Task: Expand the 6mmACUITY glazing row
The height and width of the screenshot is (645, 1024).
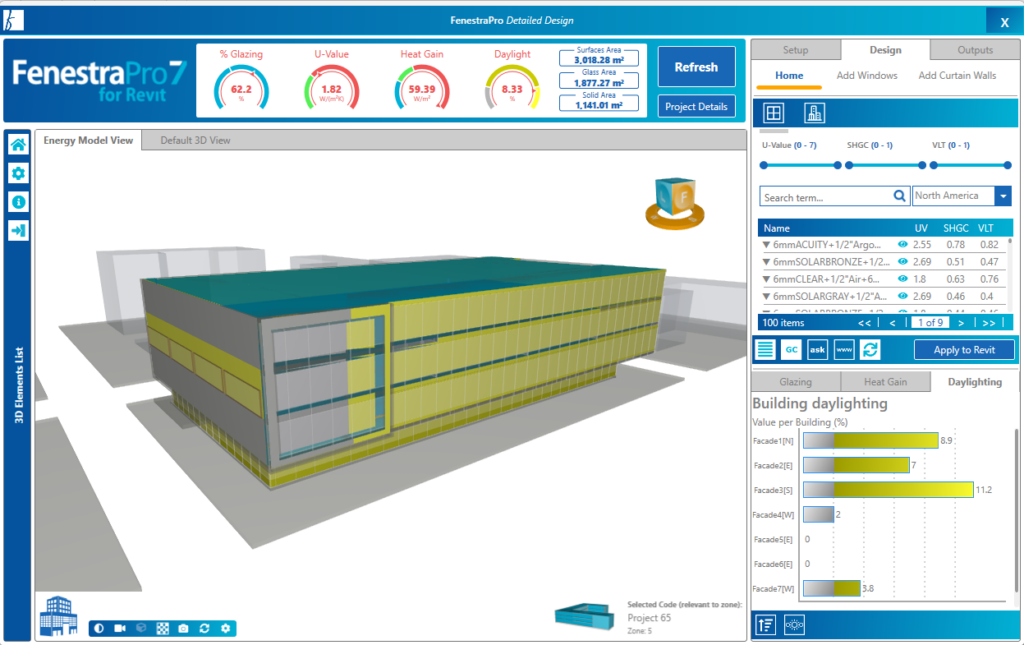Action: [766, 245]
